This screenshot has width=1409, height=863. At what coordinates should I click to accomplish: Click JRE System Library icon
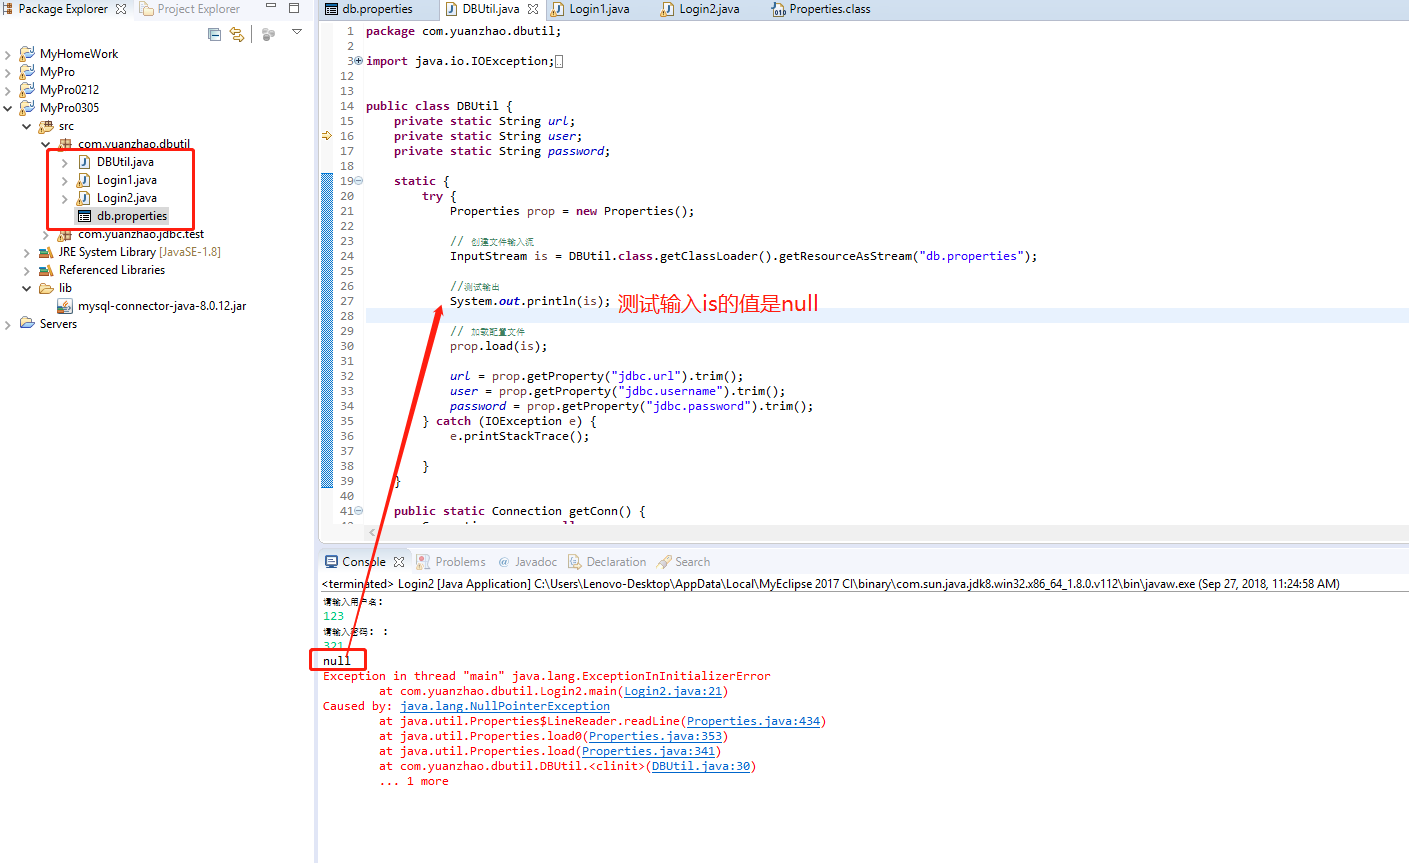coord(46,252)
